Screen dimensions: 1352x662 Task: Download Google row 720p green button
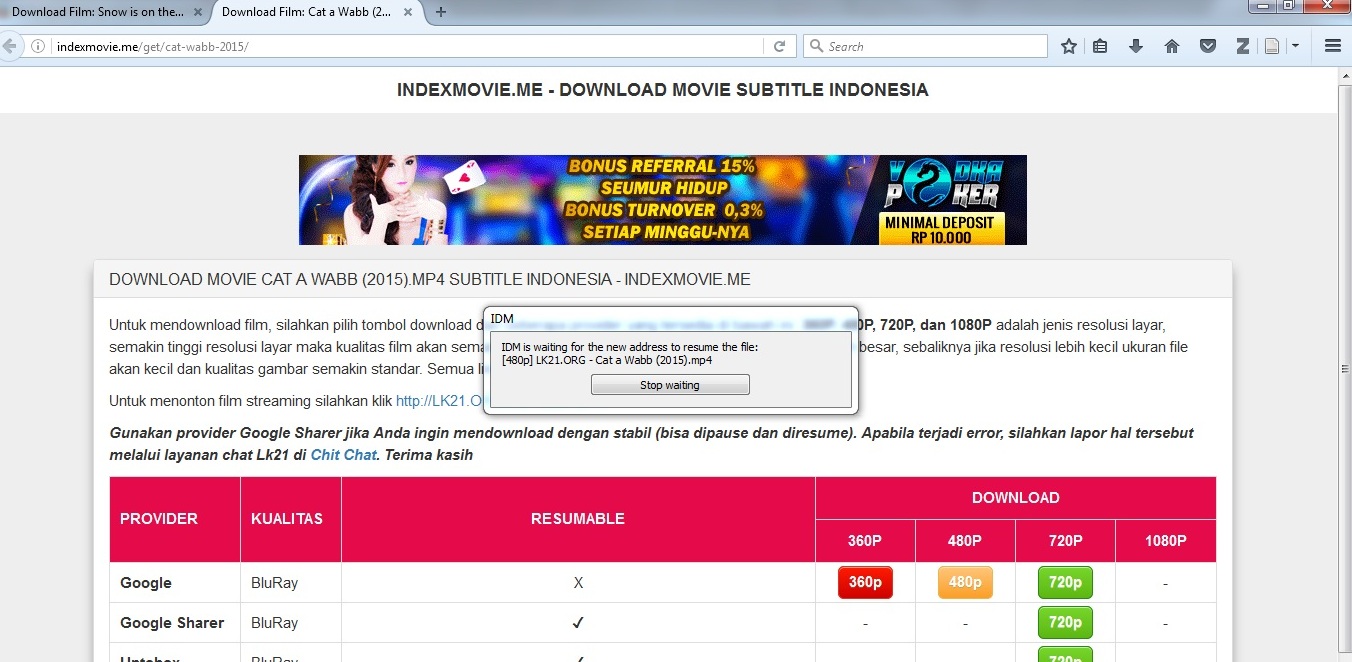point(1065,583)
